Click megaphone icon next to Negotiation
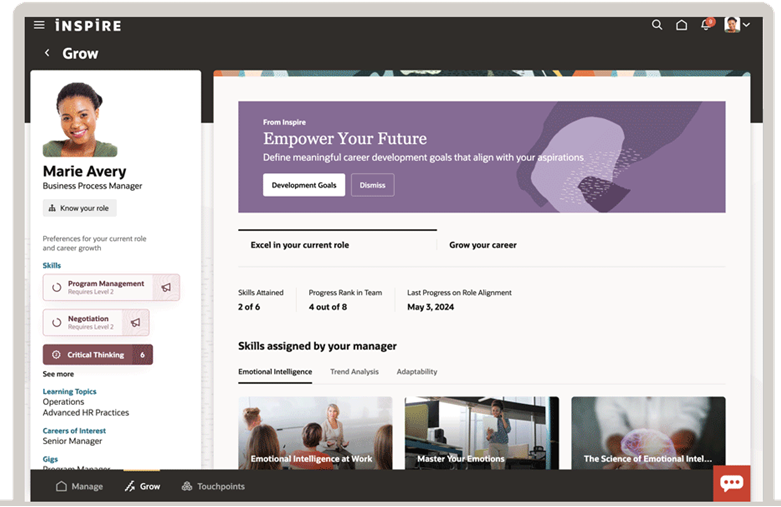 pos(135,322)
